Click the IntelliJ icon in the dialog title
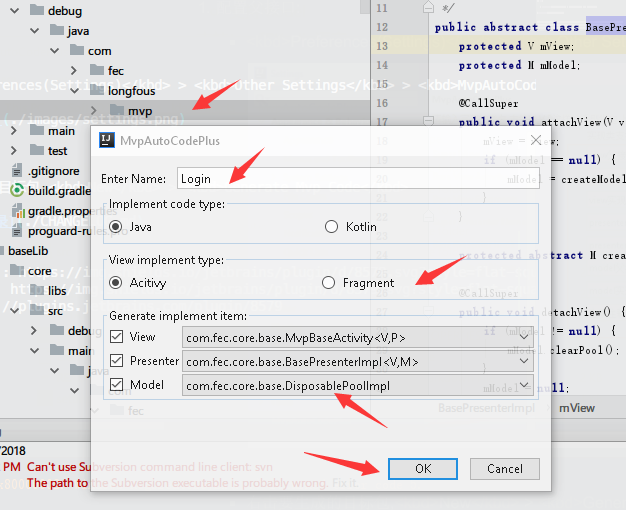 click(107, 140)
